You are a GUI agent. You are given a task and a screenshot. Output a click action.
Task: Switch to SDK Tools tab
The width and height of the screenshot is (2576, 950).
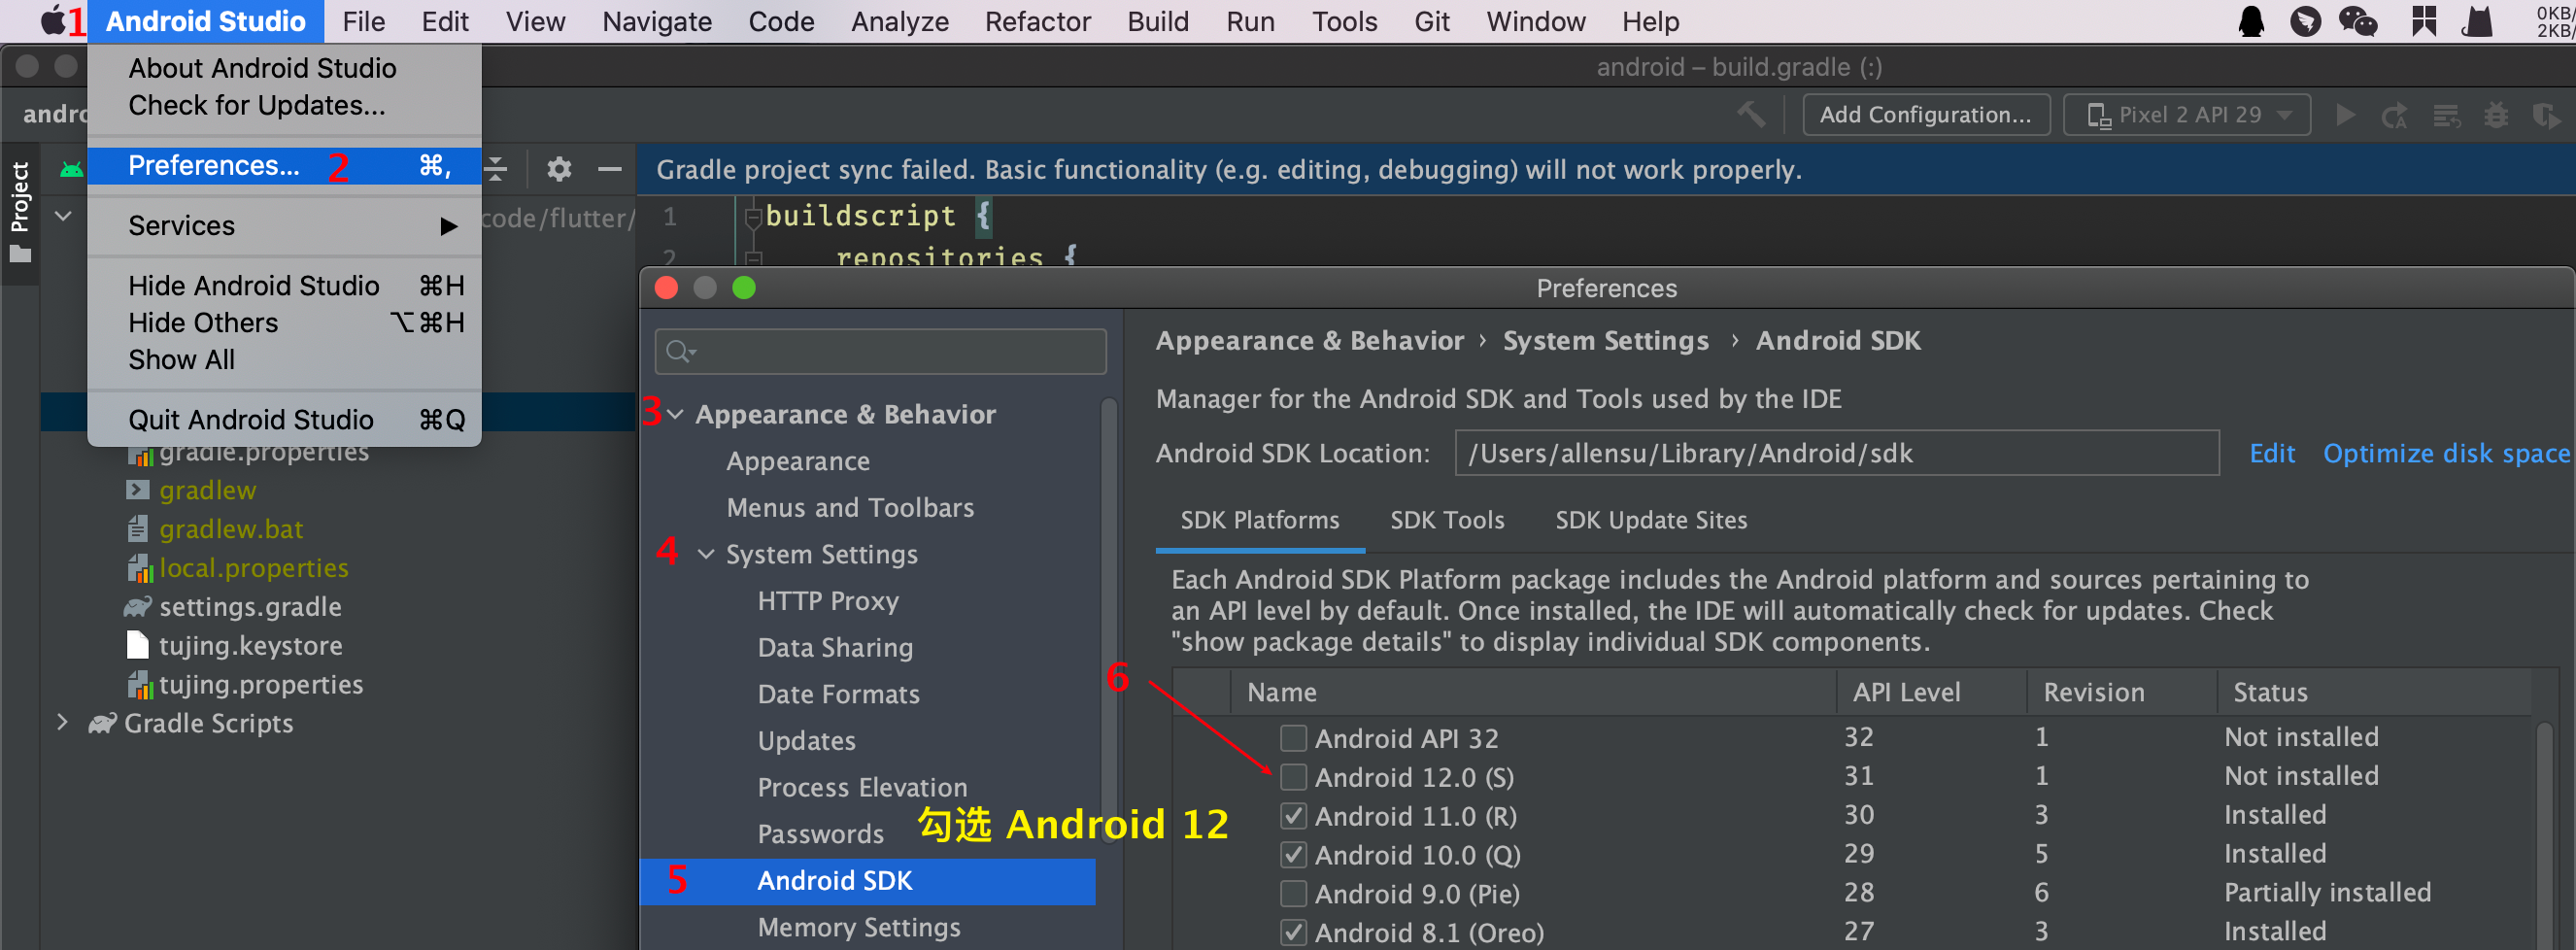pyautogui.click(x=1446, y=520)
